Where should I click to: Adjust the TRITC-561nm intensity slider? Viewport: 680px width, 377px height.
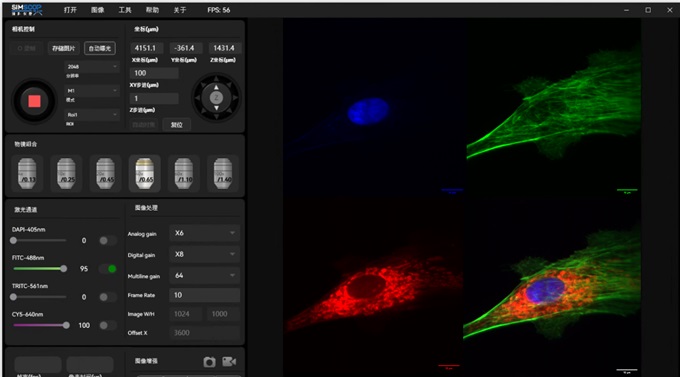point(39,297)
